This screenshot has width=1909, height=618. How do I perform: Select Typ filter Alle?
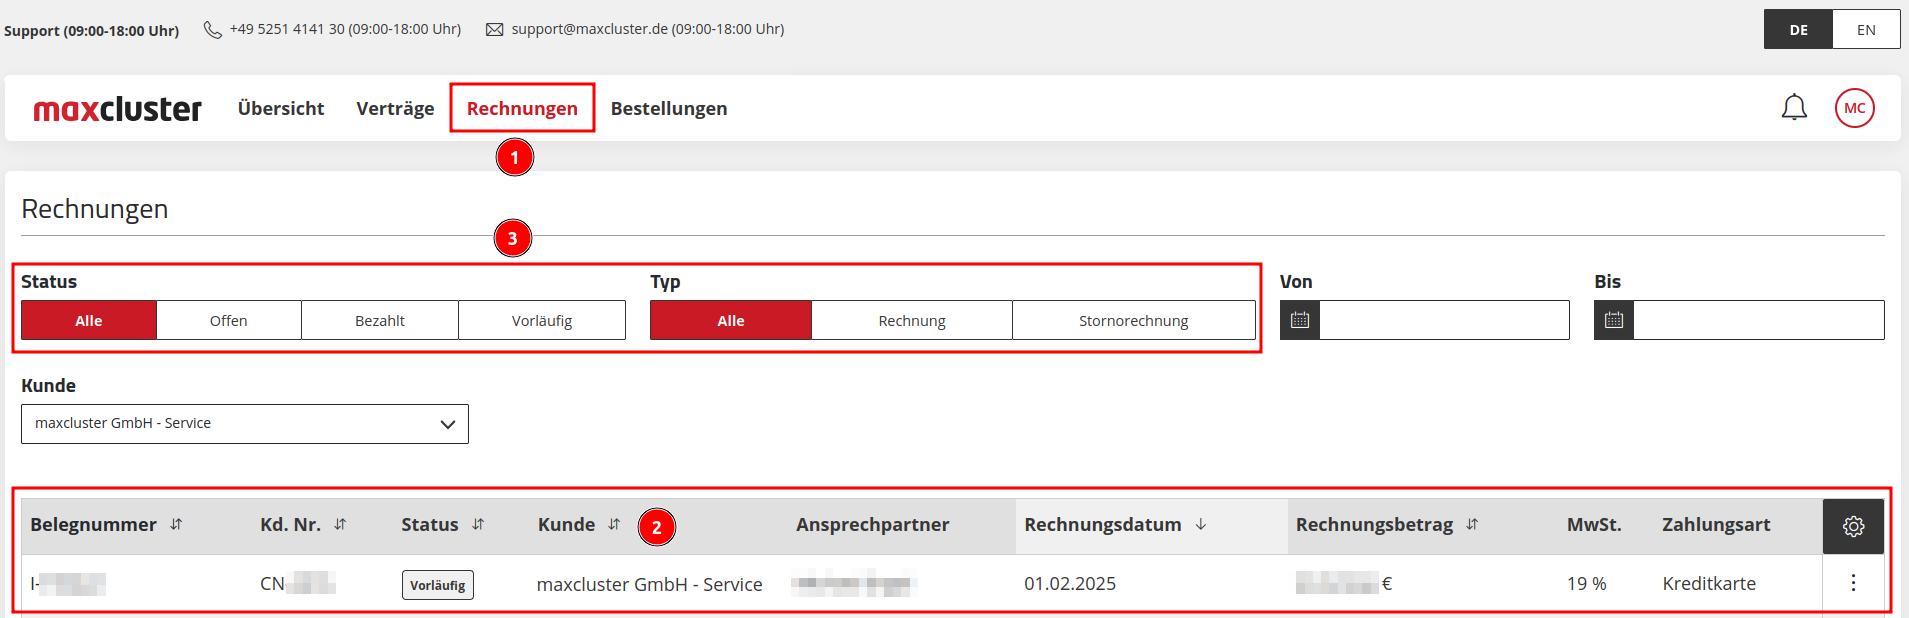tap(731, 320)
